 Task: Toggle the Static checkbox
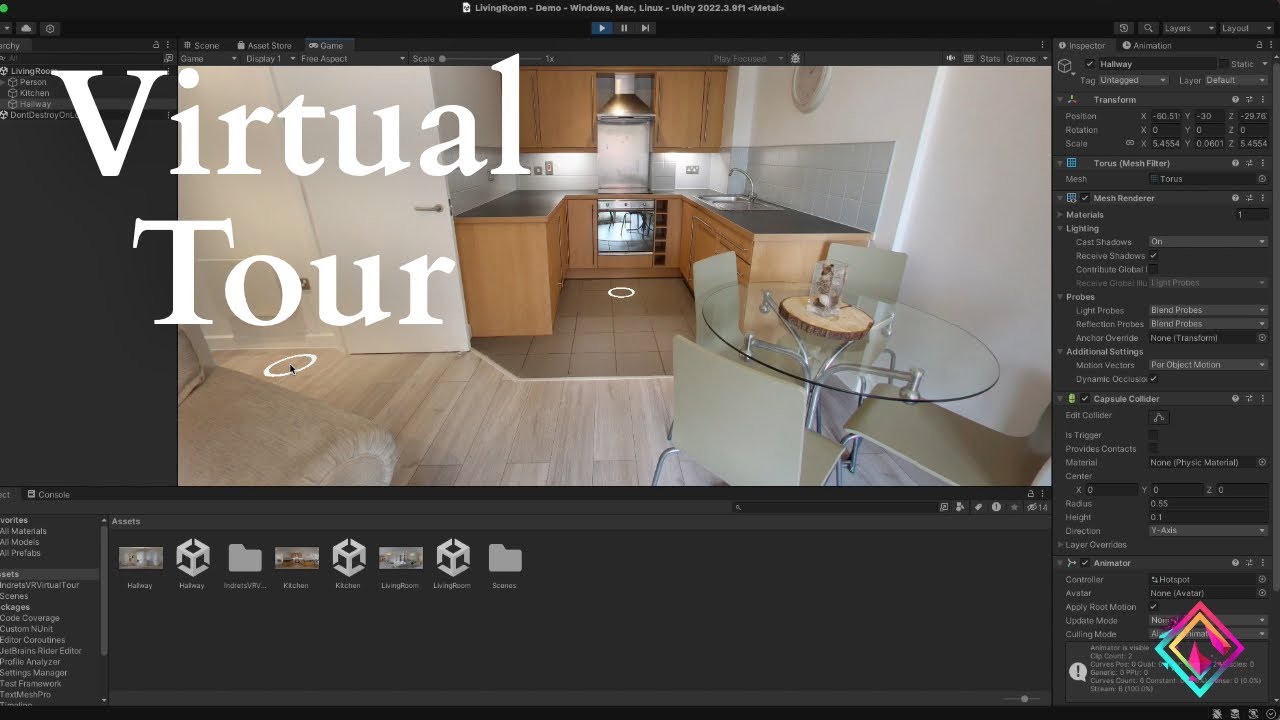pos(1223,64)
